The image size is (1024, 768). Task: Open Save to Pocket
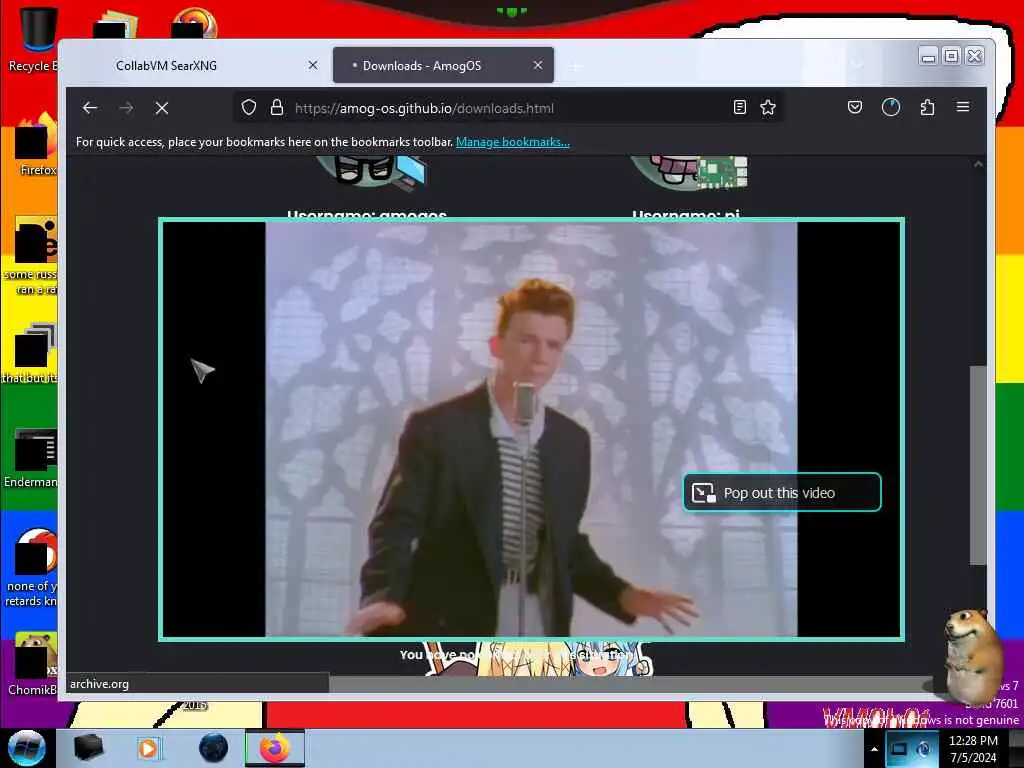pyautogui.click(x=855, y=107)
